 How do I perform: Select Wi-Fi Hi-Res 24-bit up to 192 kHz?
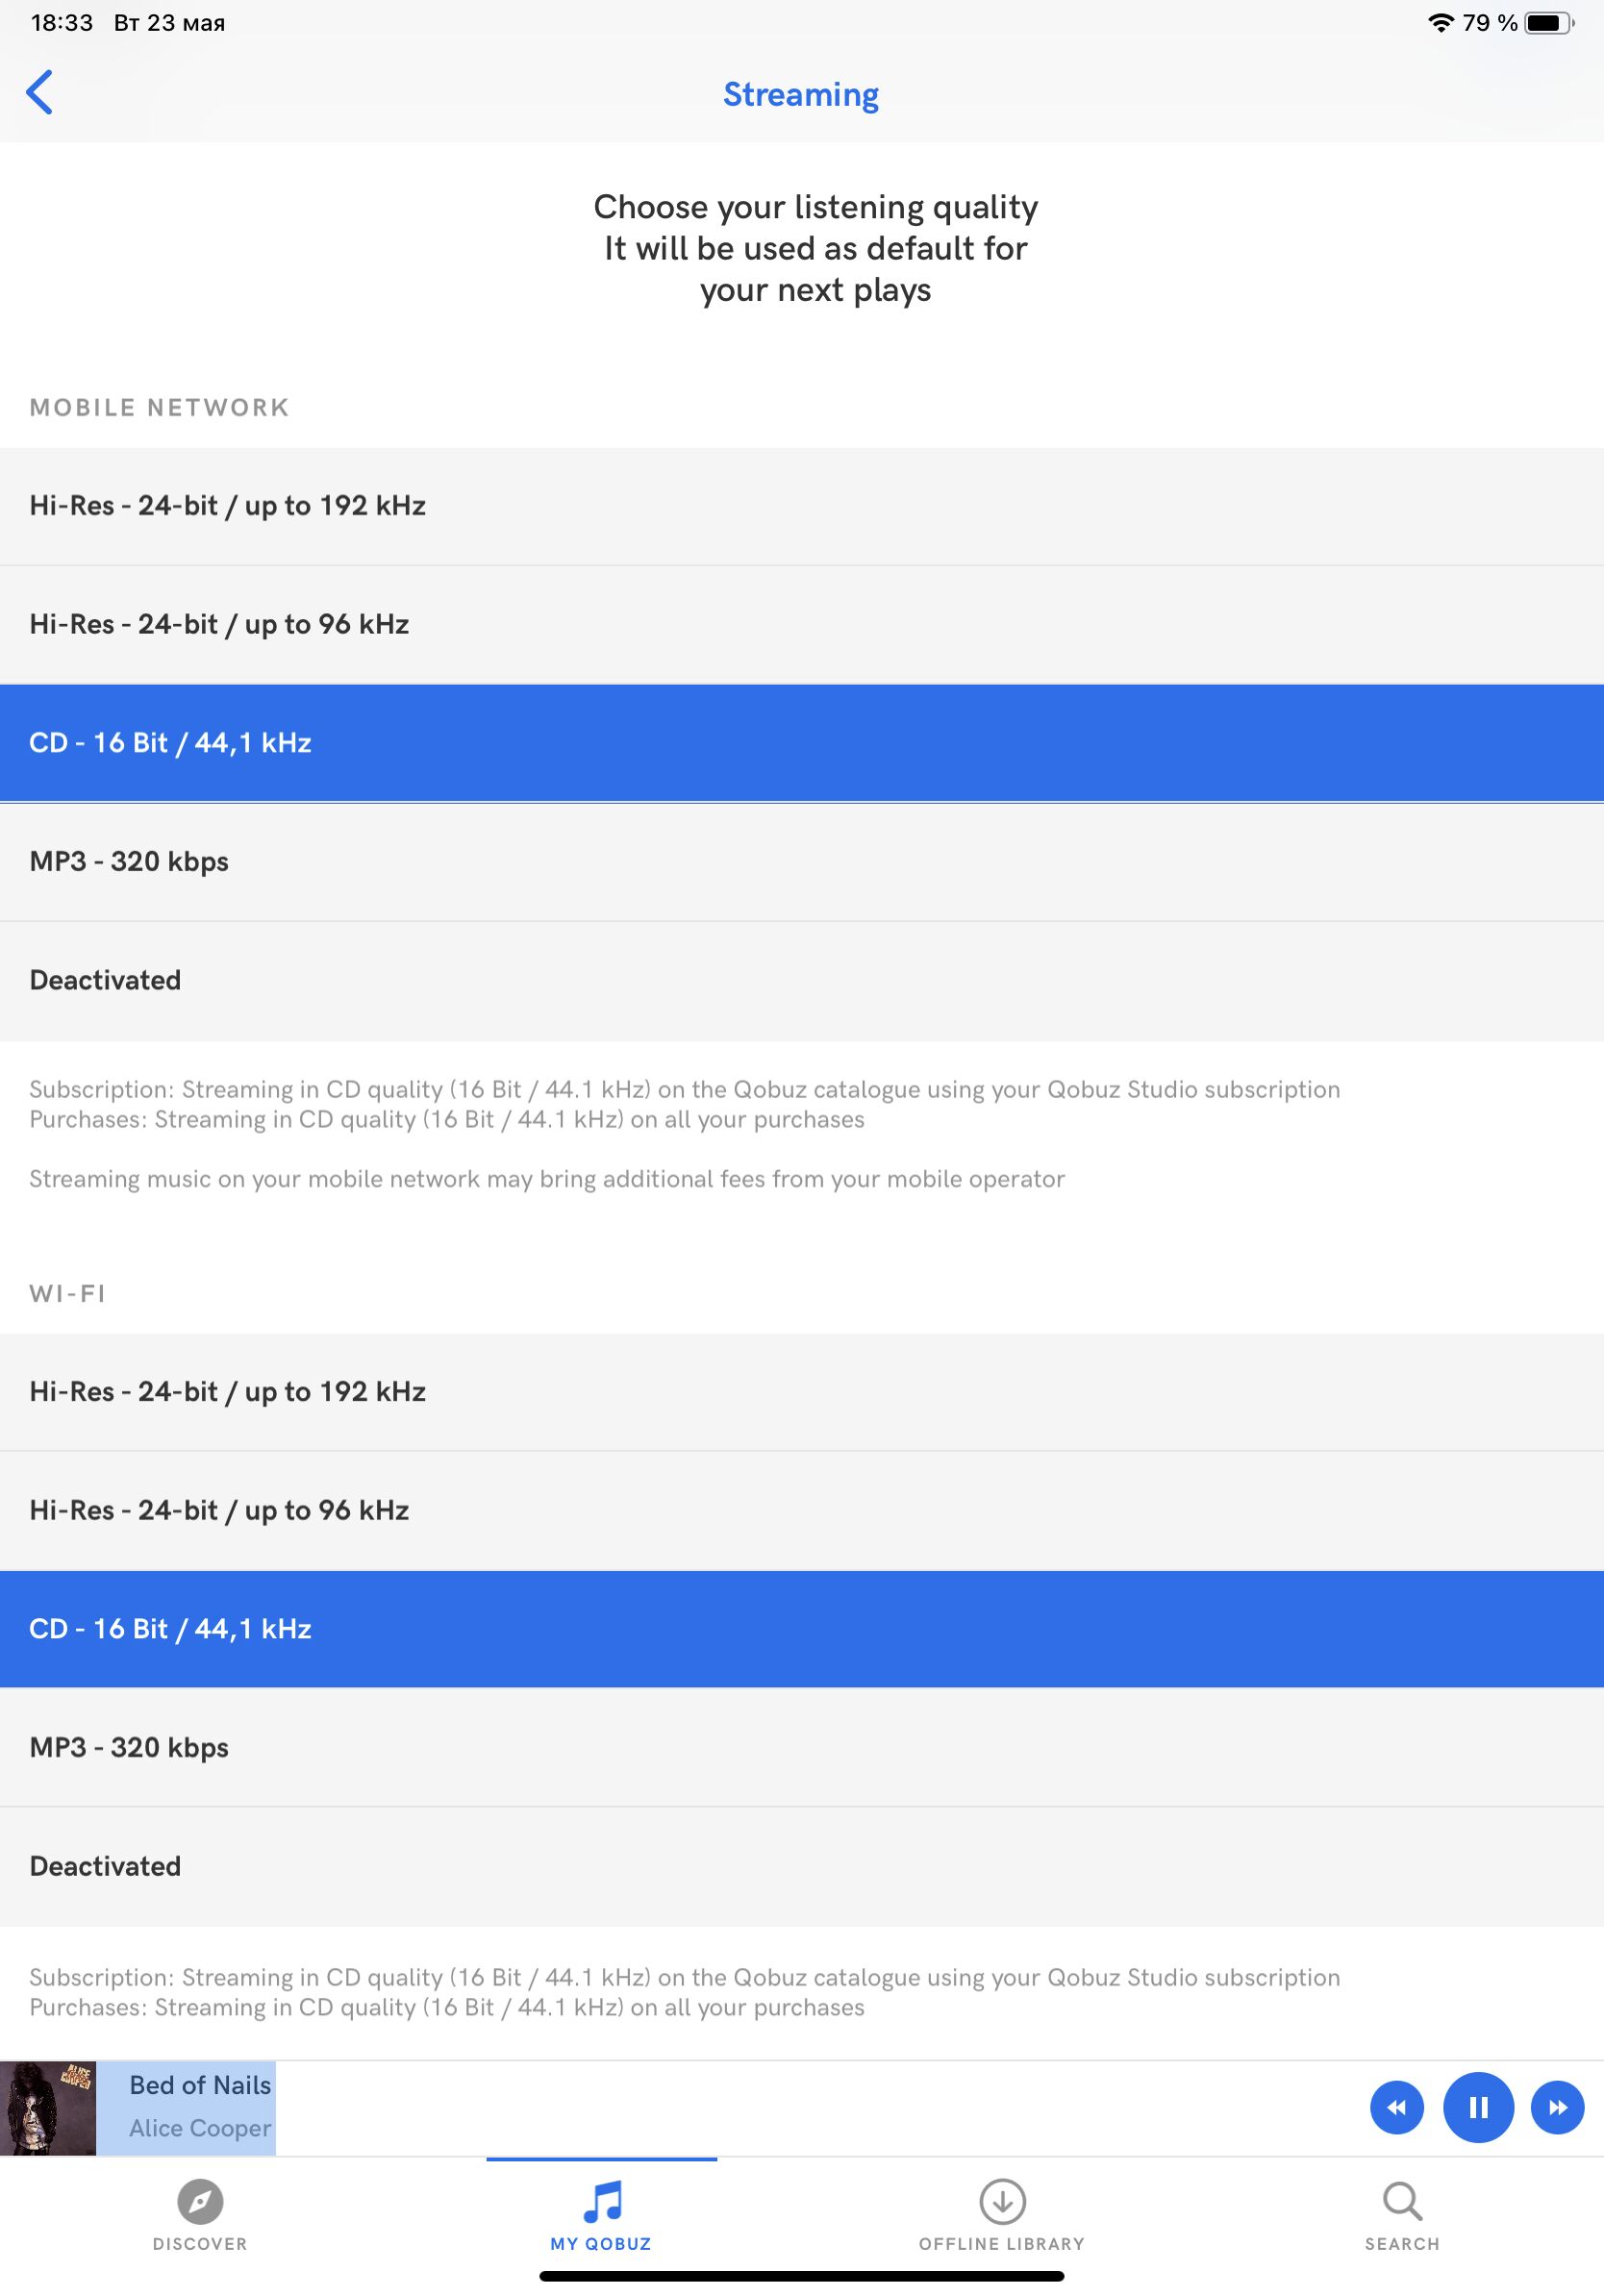coord(802,1392)
